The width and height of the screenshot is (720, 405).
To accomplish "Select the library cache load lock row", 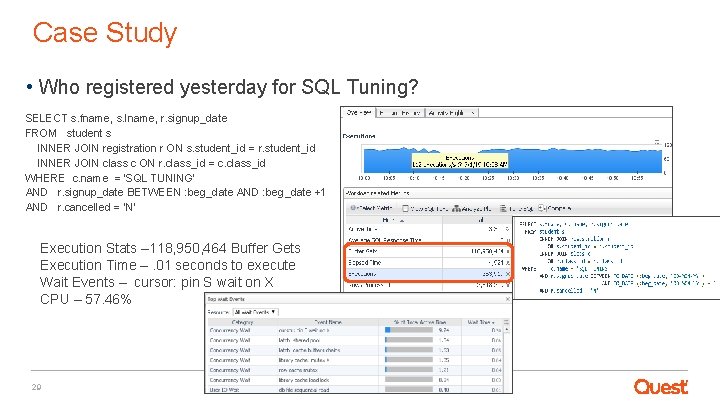I will [355, 380].
